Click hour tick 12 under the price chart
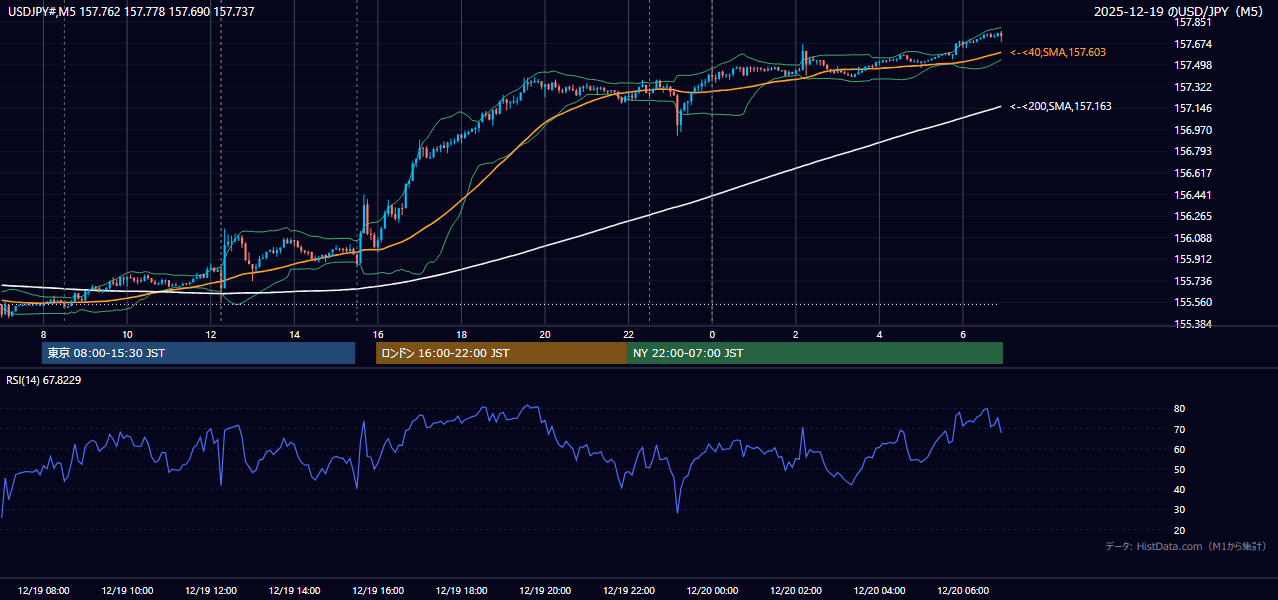 click(x=211, y=334)
